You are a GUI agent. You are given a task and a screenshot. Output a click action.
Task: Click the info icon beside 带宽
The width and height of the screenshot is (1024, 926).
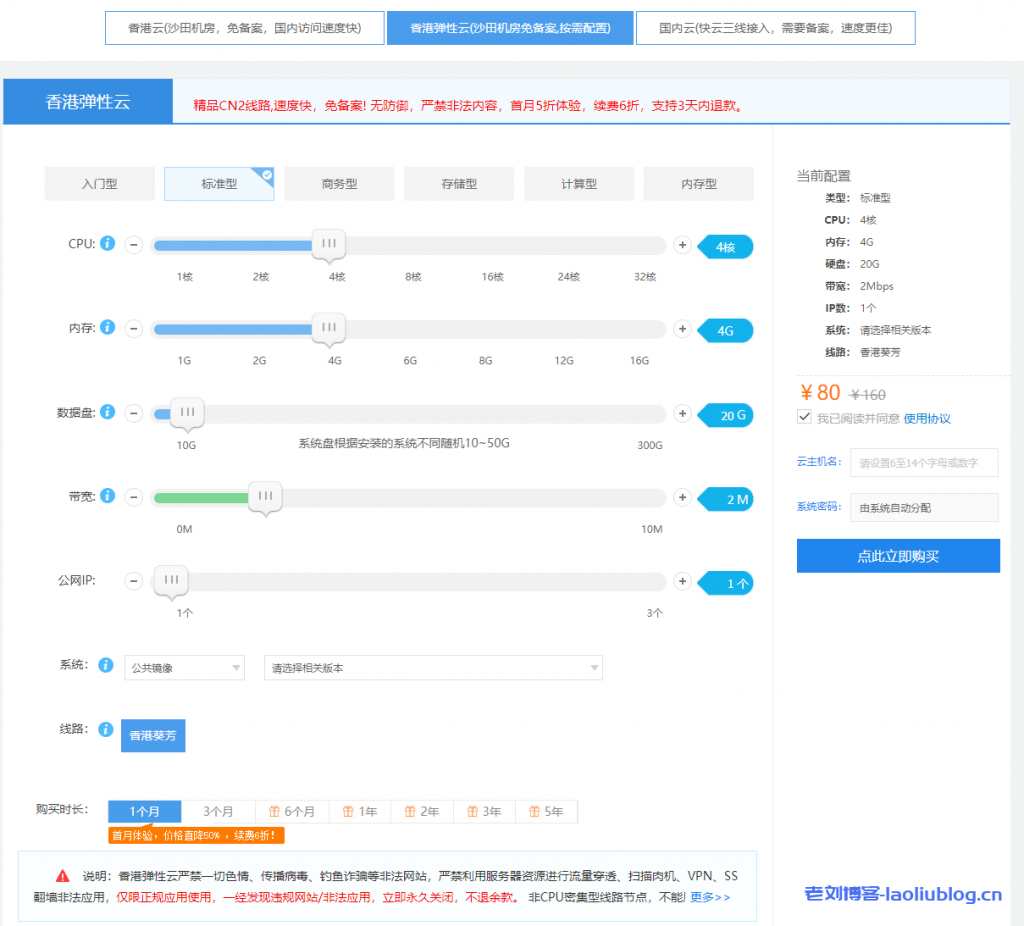tap(108, 496)
